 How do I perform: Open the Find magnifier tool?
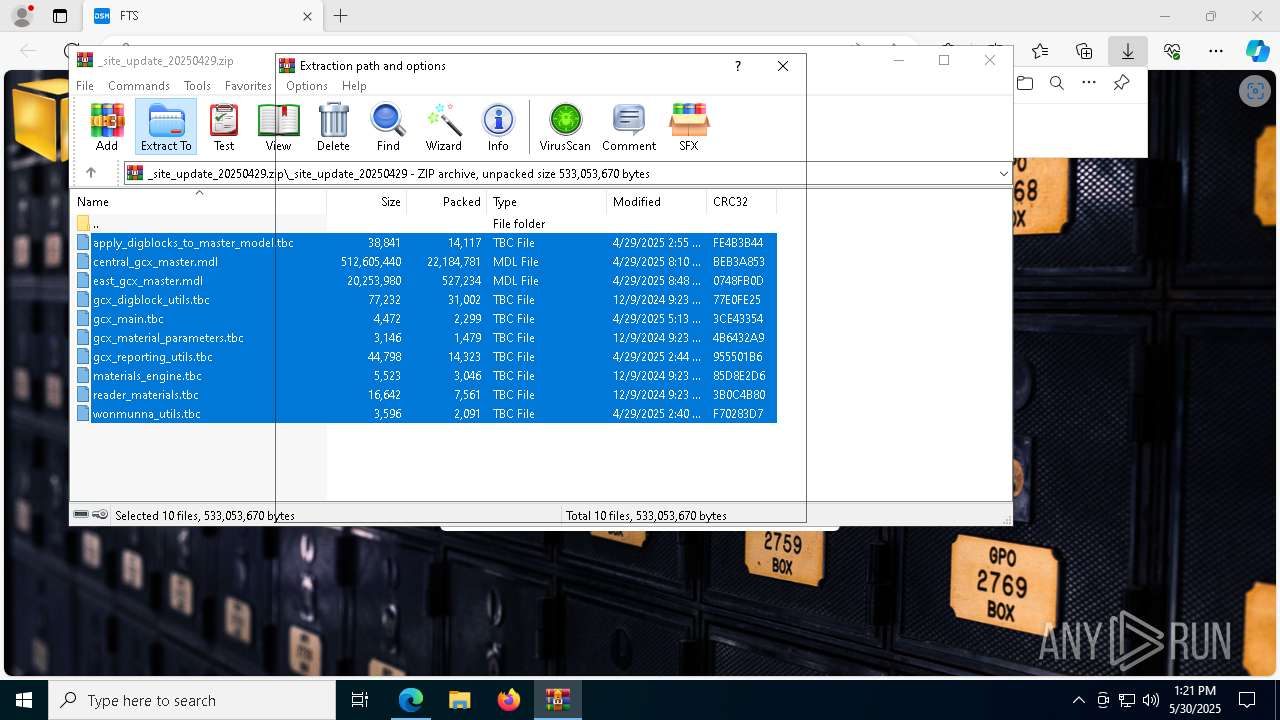pos(388,126)
